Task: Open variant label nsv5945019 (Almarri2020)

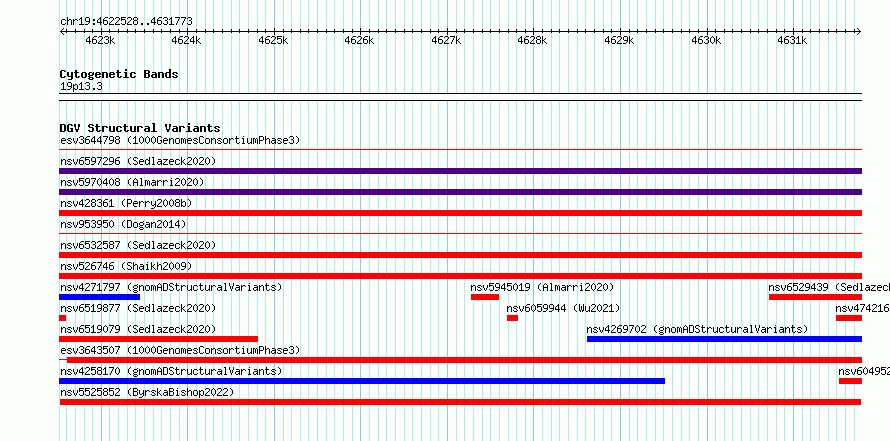Action: 542,287
